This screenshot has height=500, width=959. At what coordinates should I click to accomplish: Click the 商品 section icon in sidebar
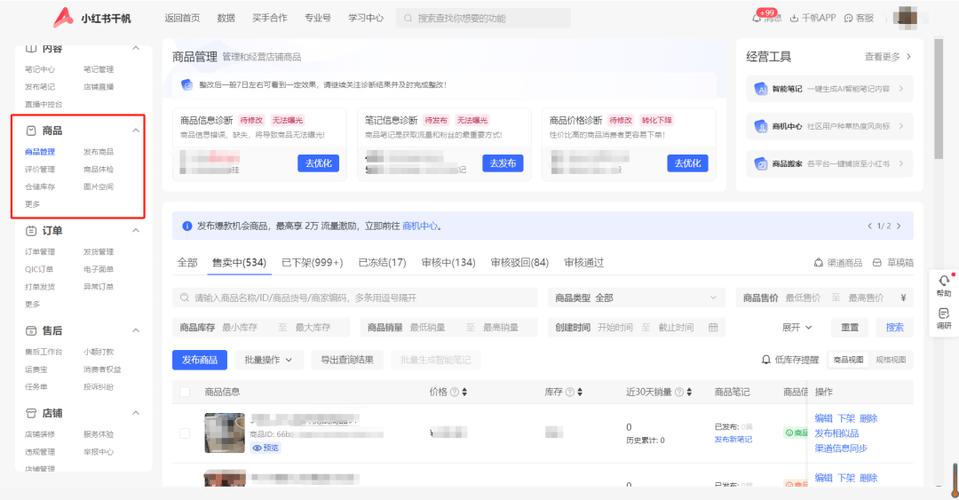pos(31,130)
